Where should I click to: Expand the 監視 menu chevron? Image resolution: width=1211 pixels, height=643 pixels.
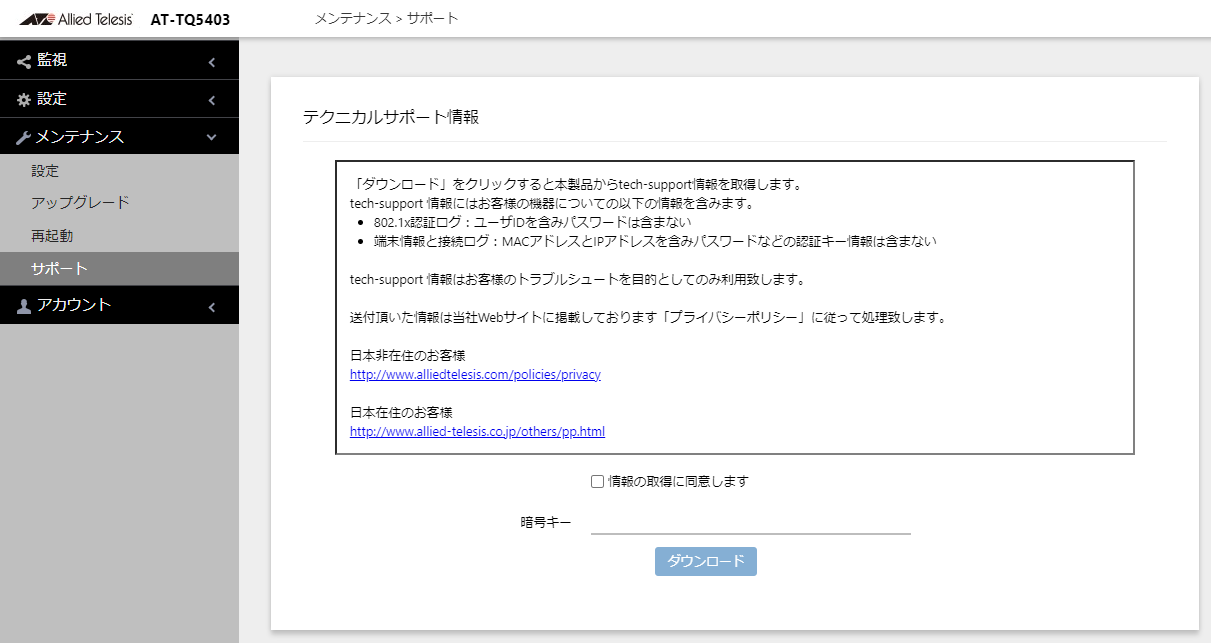[211, 62]
